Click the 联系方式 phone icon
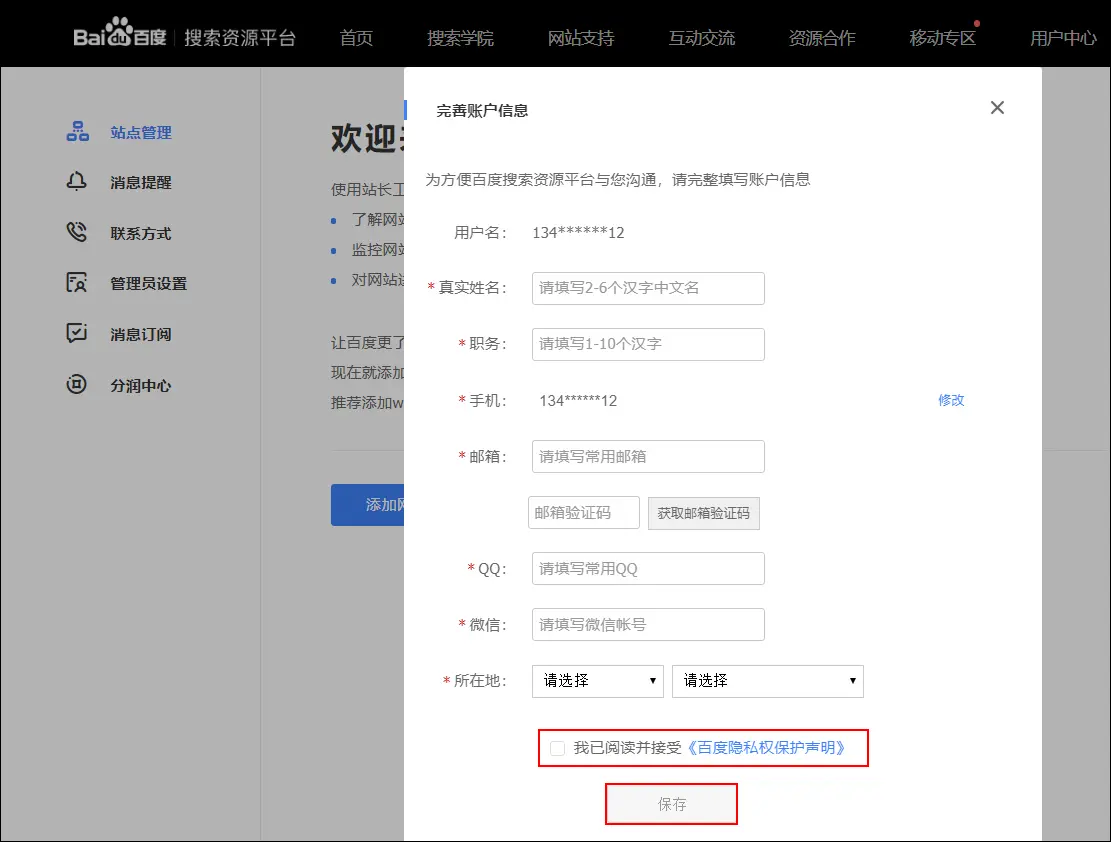Image resolution: width=1111 pixels, height=842 pixels. tap(77, 233)
